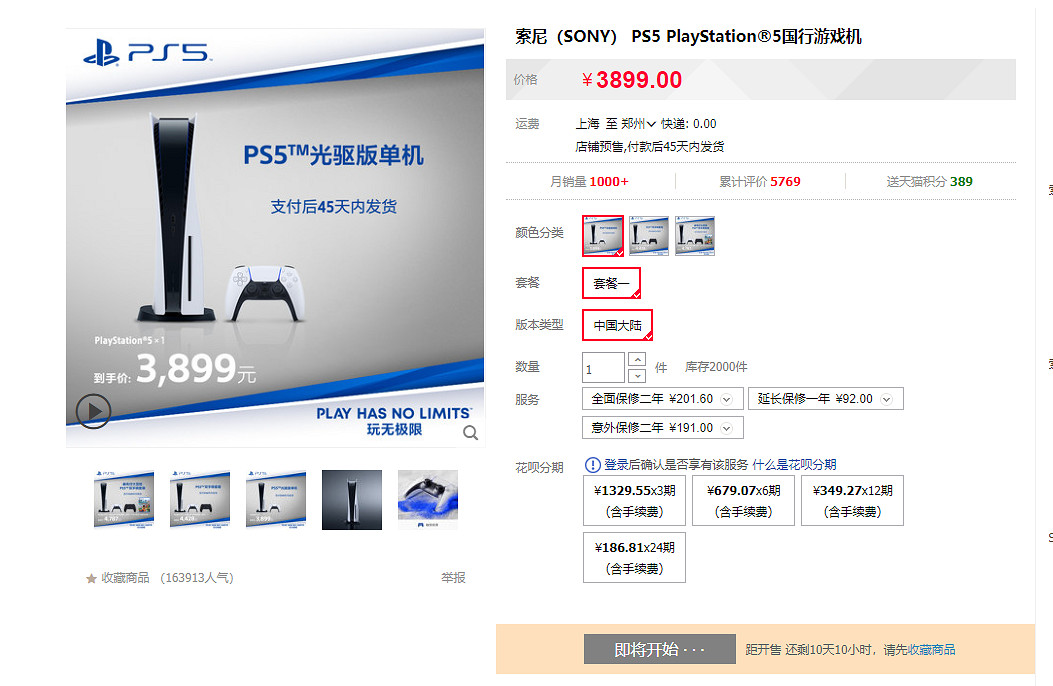The height and width of the screenshot is (686, 1053).
Task: Choose the third color option thumbnail
Action: click(695, 236)
